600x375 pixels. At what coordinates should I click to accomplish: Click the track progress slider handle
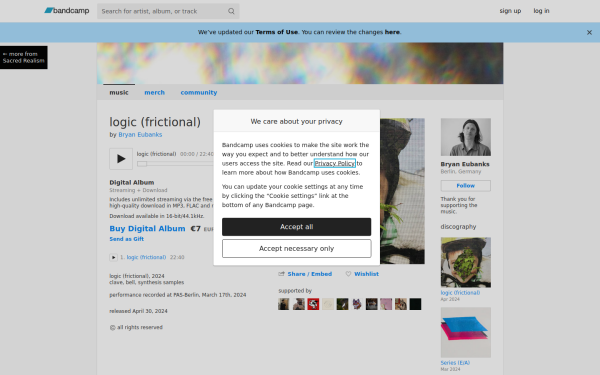pos(142,164)
